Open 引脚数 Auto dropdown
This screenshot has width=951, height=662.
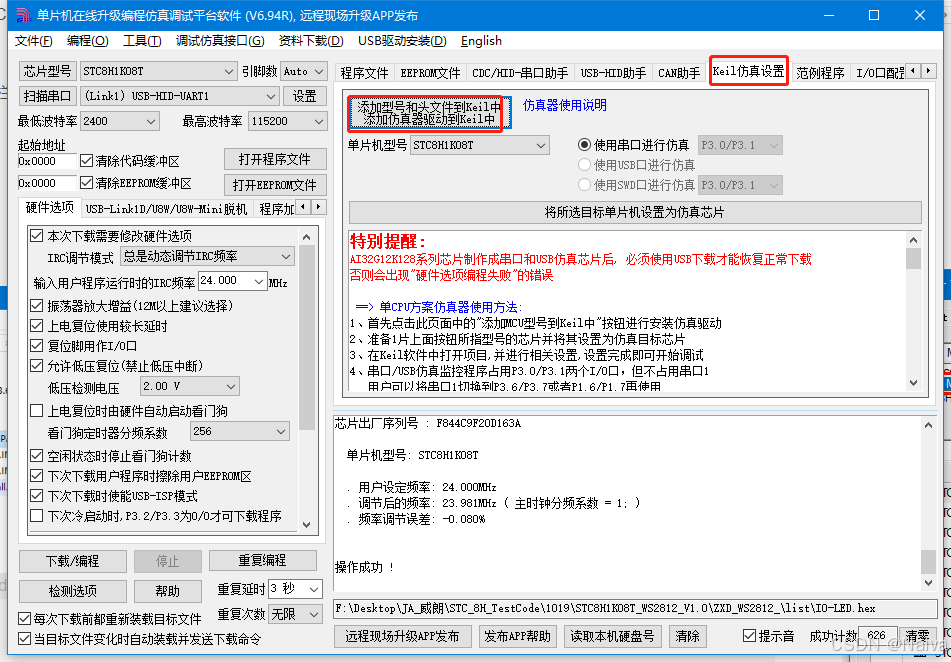(x=304, y=71)
